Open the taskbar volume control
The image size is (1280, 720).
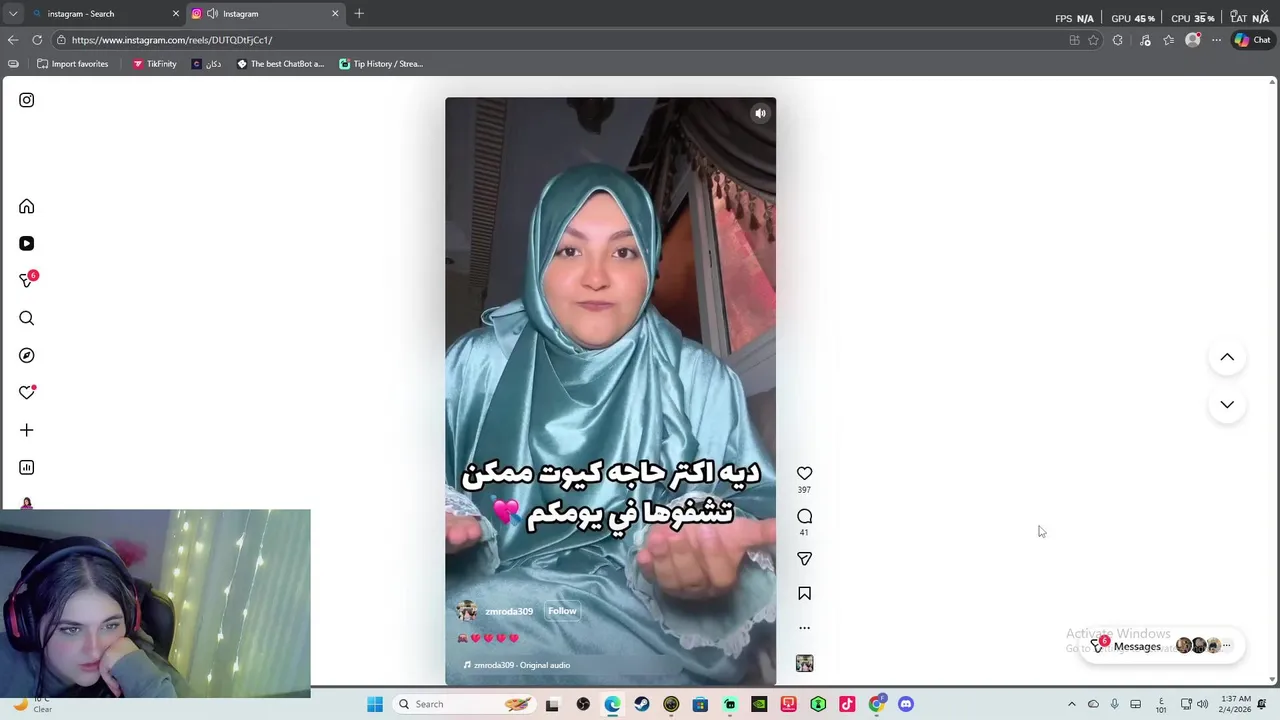point(1202,704)
